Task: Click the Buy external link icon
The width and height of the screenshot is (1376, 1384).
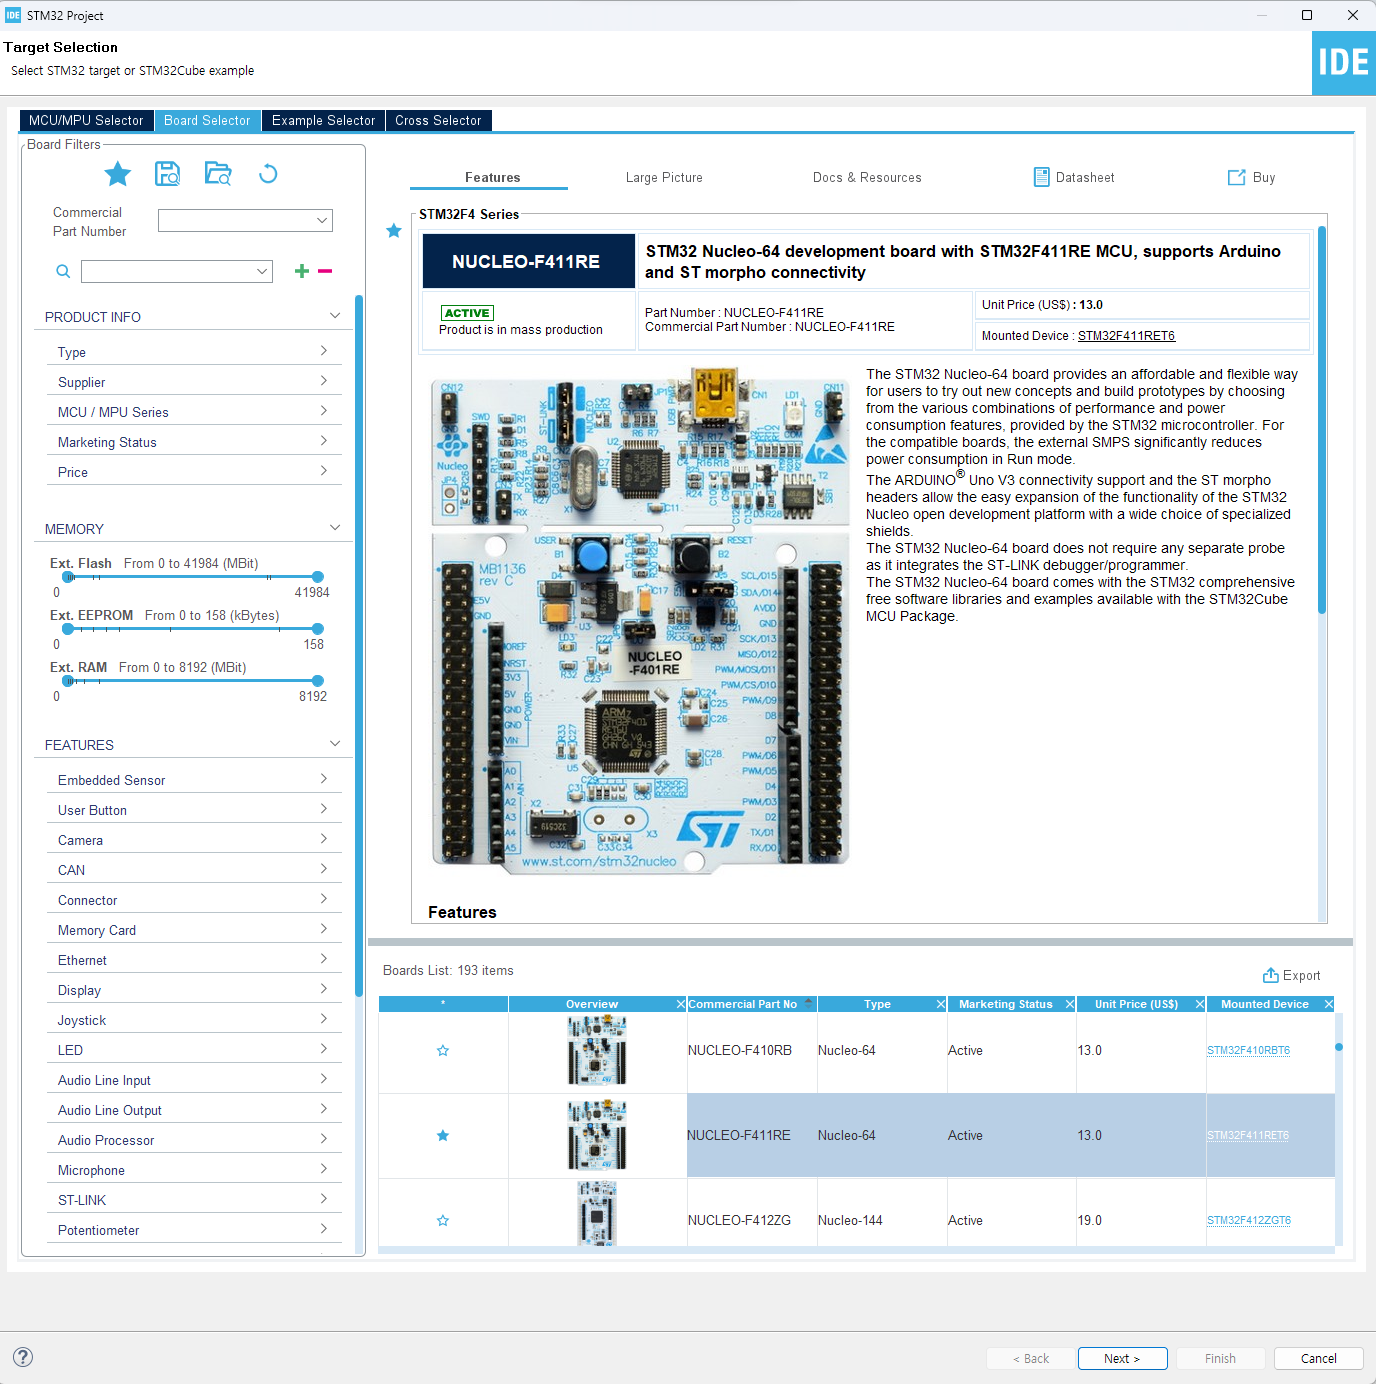Action: 1237,177
